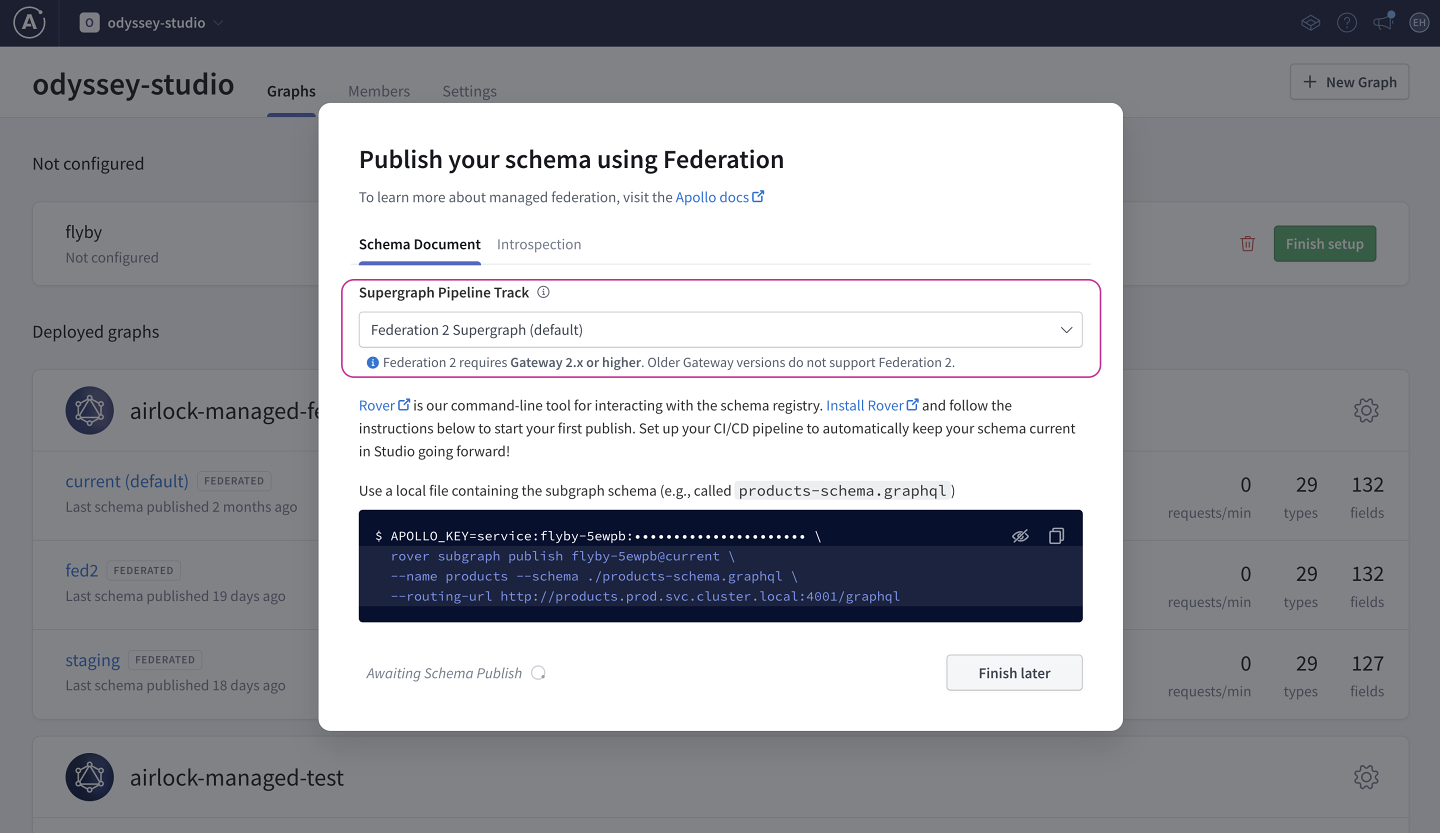Open settings gear for airlock-managed-test graph
This screenshot has height=833, width=1440.
coord(1366,777)
